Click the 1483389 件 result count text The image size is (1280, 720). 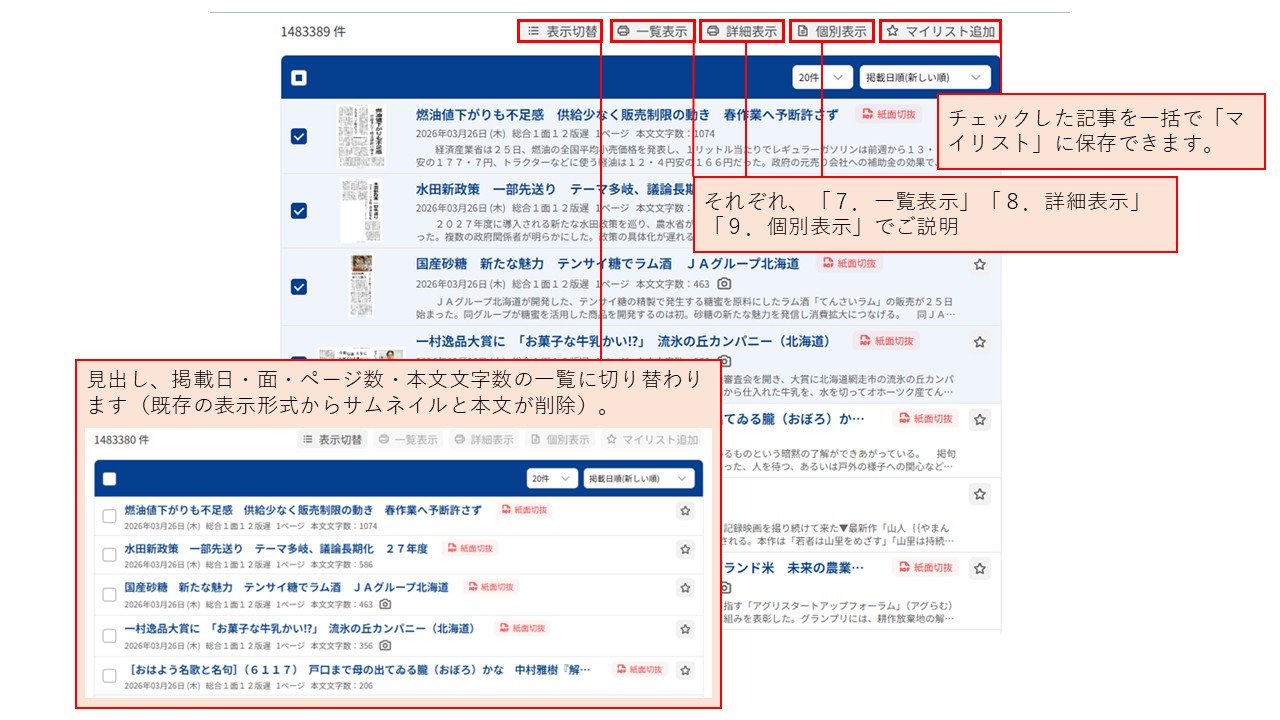point(313,31)
